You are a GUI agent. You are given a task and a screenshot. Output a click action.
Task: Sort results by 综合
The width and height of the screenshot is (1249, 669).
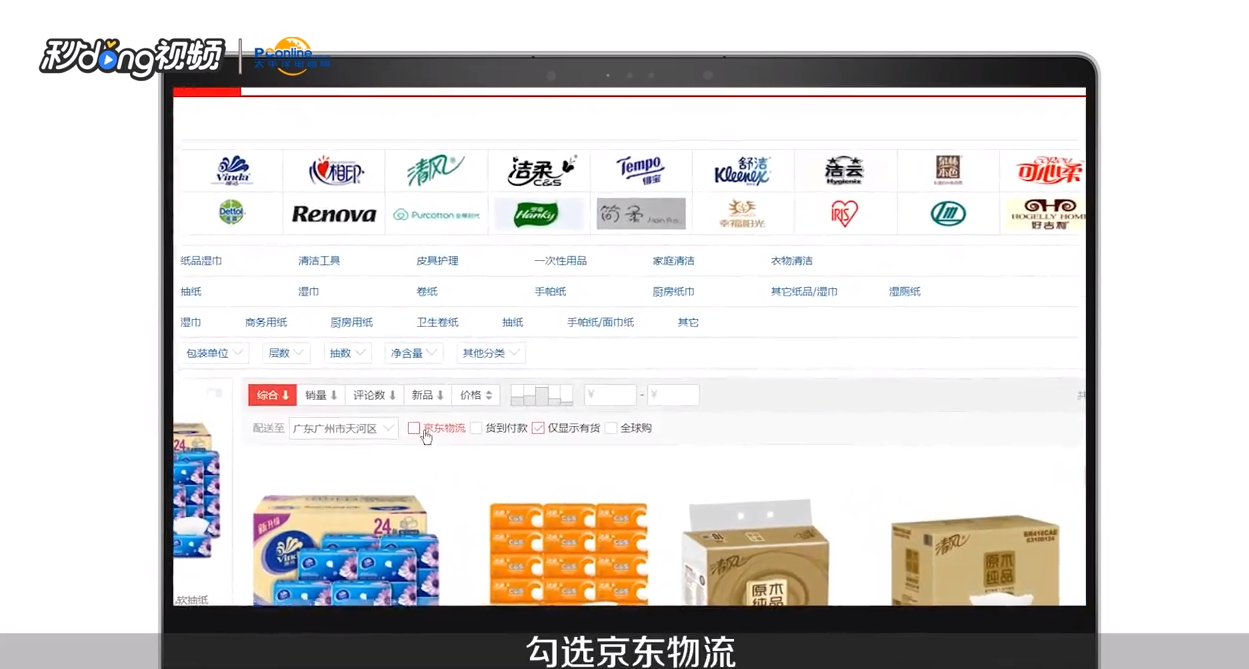point(272,395)
